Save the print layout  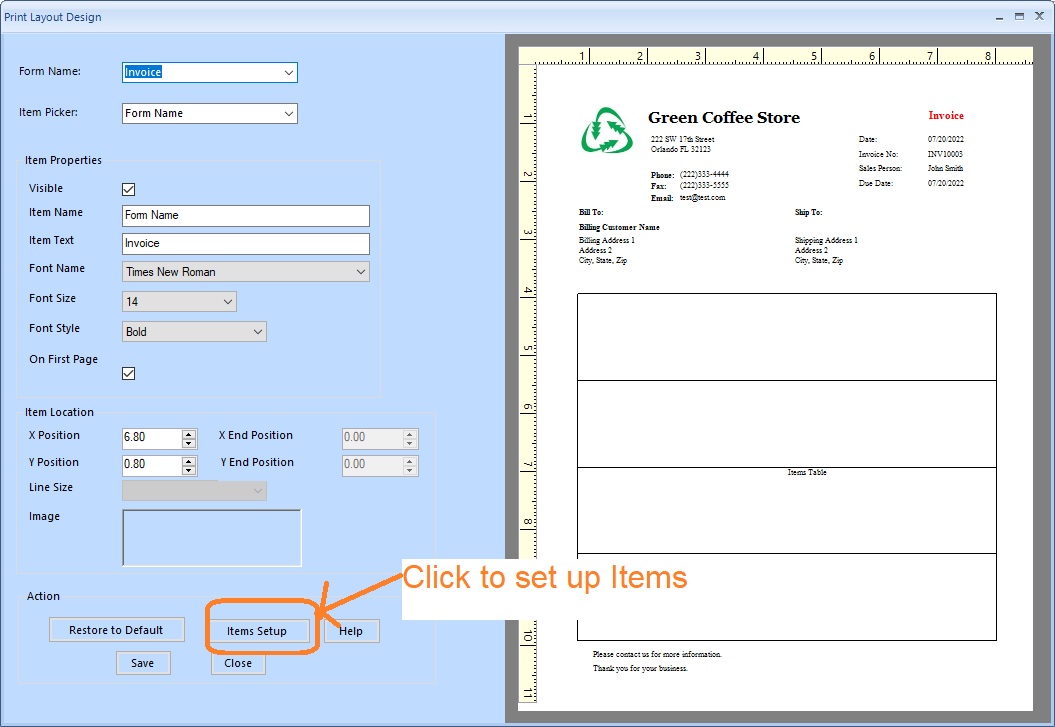point(143,663)
